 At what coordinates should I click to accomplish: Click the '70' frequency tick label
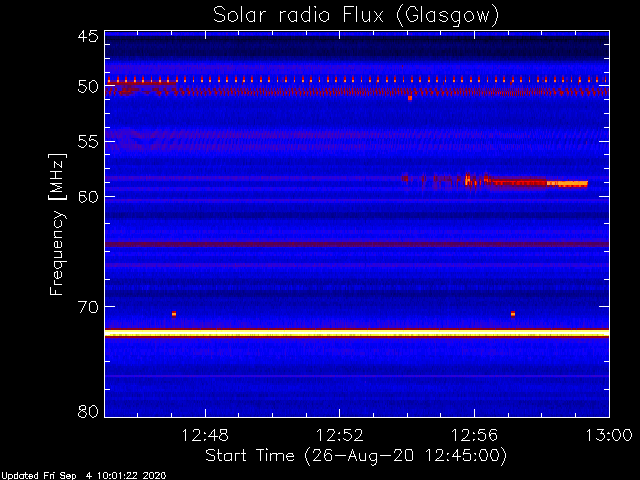88,307
